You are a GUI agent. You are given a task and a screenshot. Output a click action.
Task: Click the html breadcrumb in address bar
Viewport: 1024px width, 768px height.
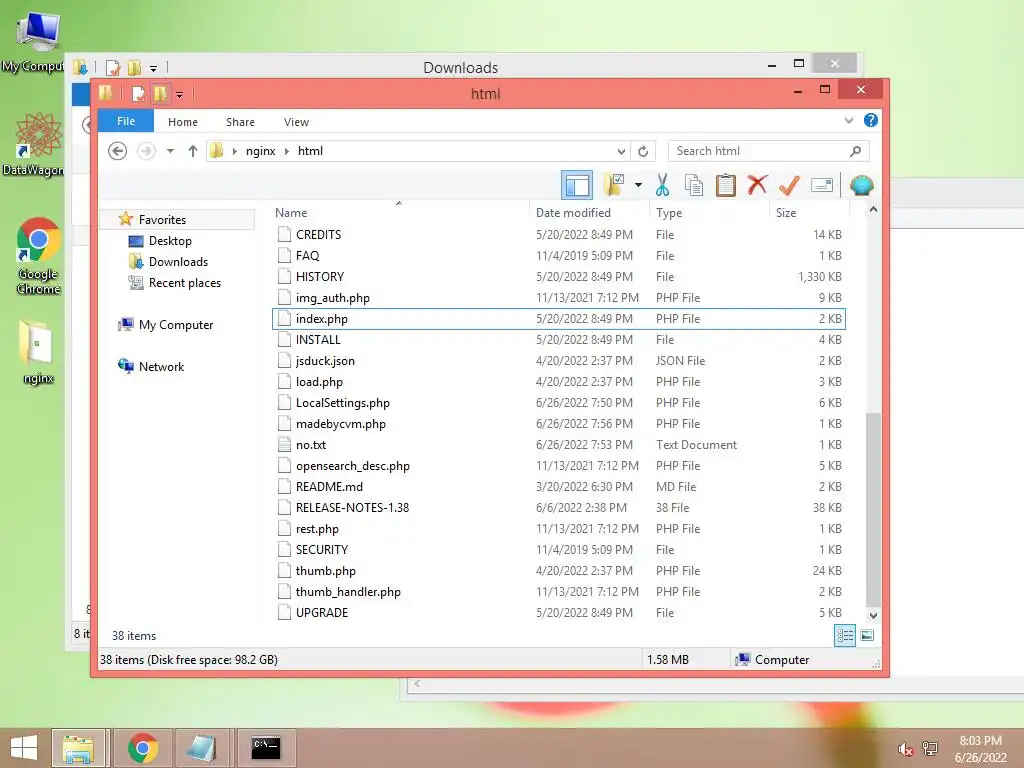310,151
